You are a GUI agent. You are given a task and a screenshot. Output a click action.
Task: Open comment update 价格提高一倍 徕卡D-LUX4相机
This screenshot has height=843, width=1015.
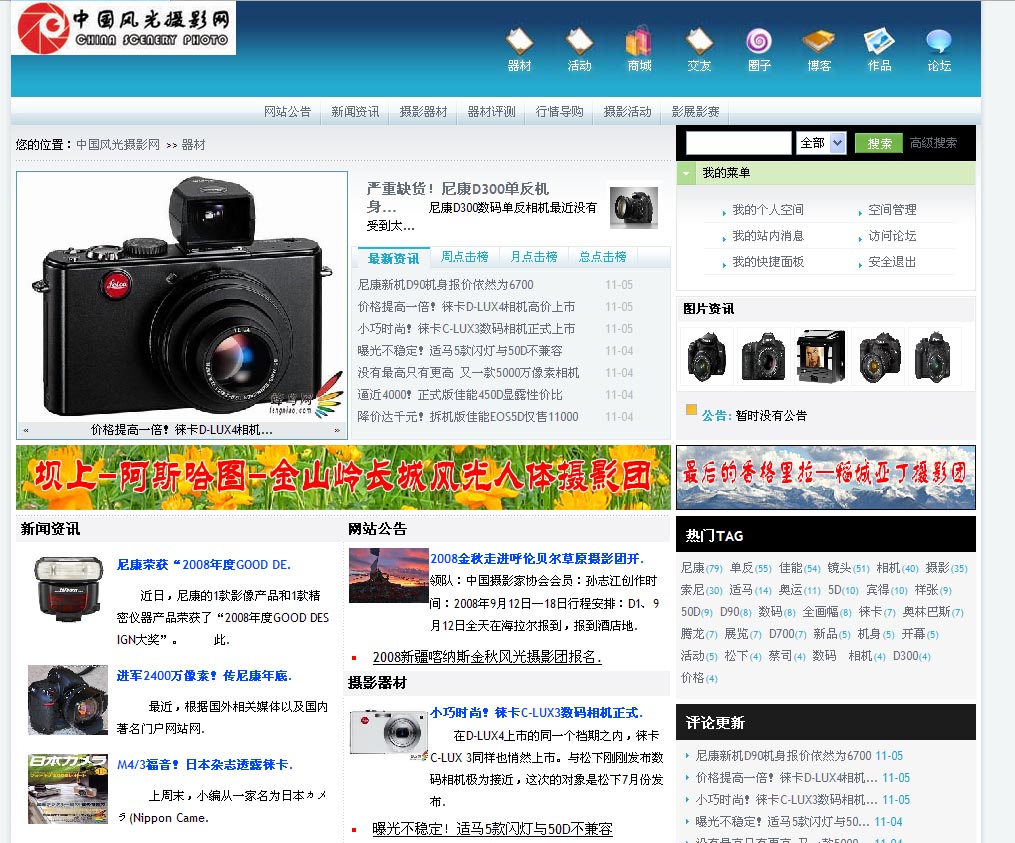(786, 778)
